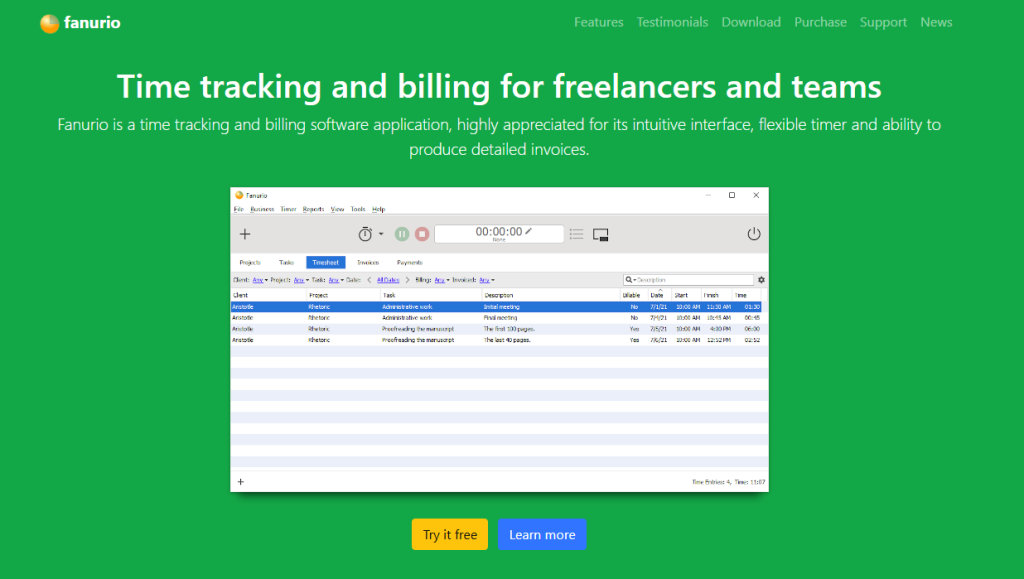The height and width of the screenshot is (579, 1024).
Task: Click the blue Learn more button
Action: pos(542,534)
